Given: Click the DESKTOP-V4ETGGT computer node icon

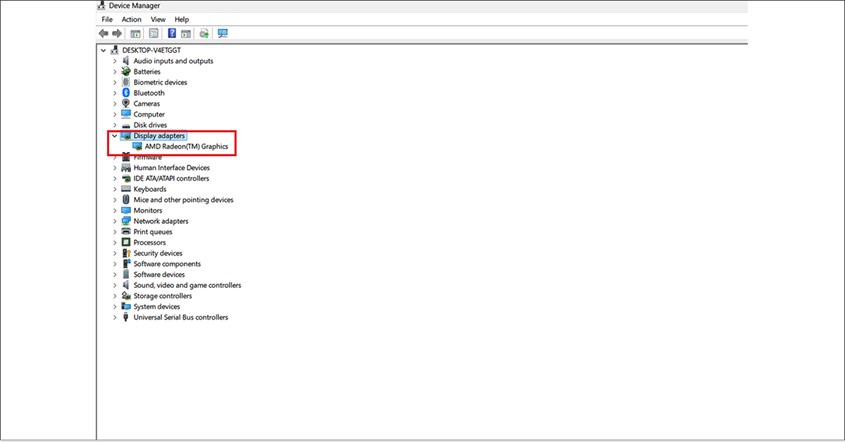Looking at the screenshot, I should point(114,50).
